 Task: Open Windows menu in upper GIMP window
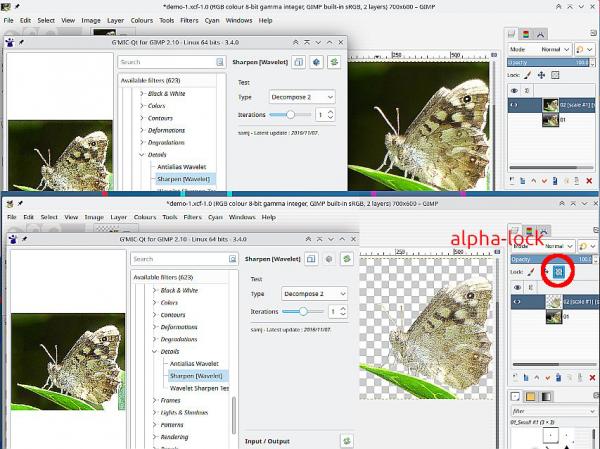pyautogui.click(x=239, y=21)
